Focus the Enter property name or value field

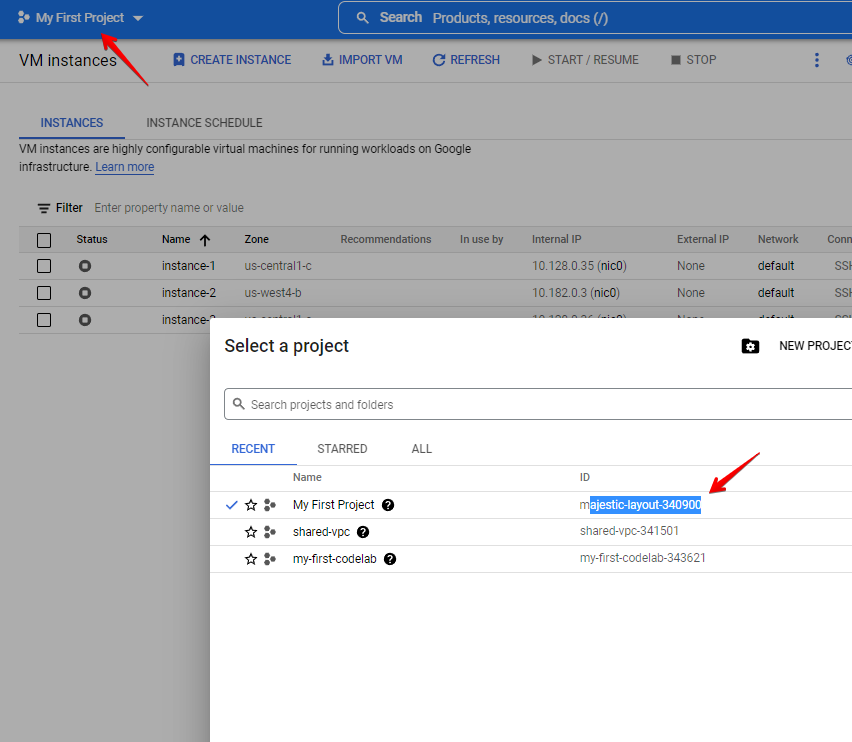pyautogui.click(x=169, y=208)
